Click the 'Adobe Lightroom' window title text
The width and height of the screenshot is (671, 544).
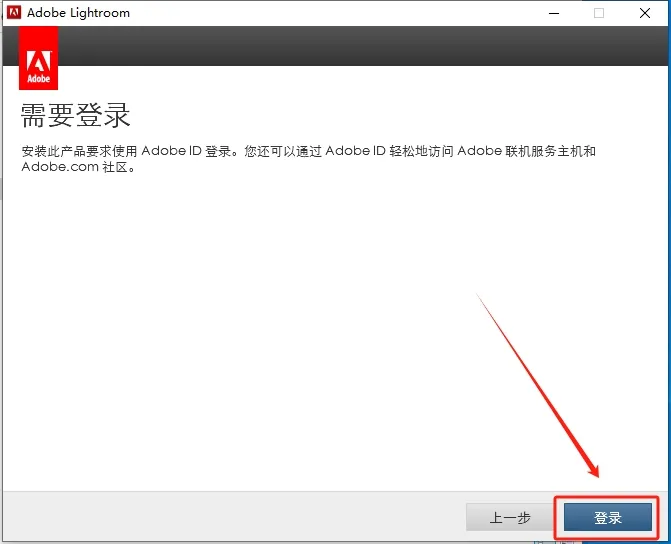pos(78,13)
